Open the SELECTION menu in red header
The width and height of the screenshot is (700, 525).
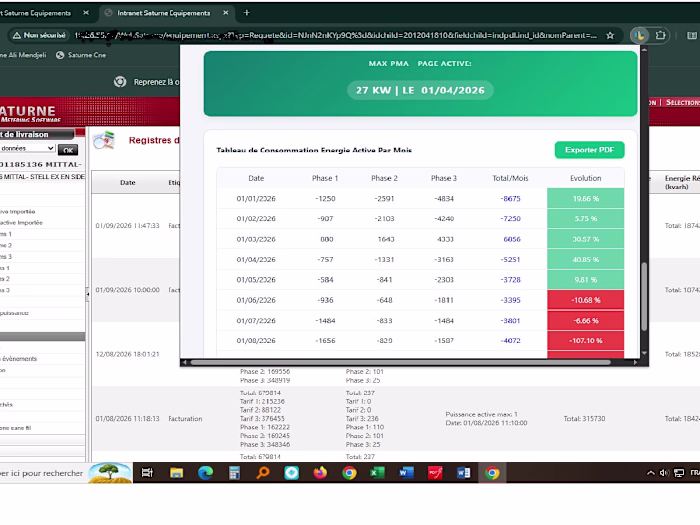tap(683, 102)
